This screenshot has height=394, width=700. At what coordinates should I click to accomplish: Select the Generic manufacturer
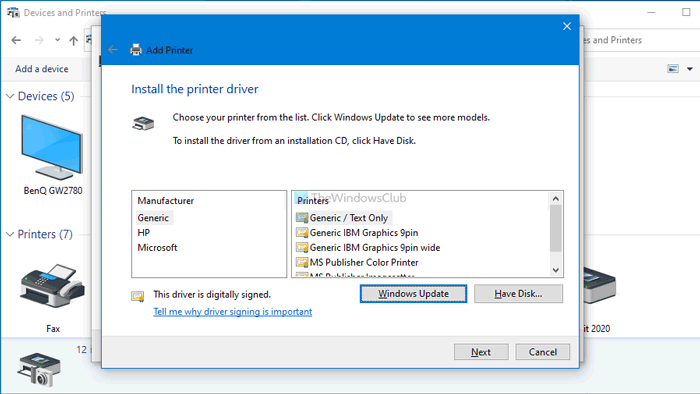[153, 218]
